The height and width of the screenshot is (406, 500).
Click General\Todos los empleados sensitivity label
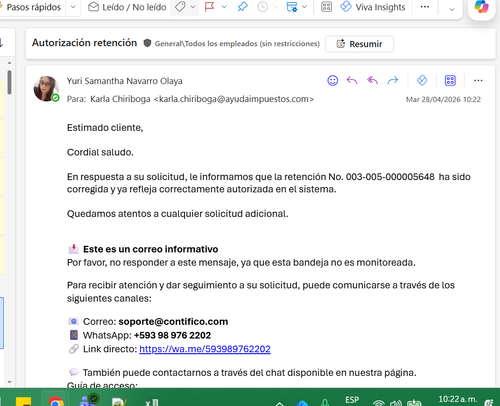237,44
